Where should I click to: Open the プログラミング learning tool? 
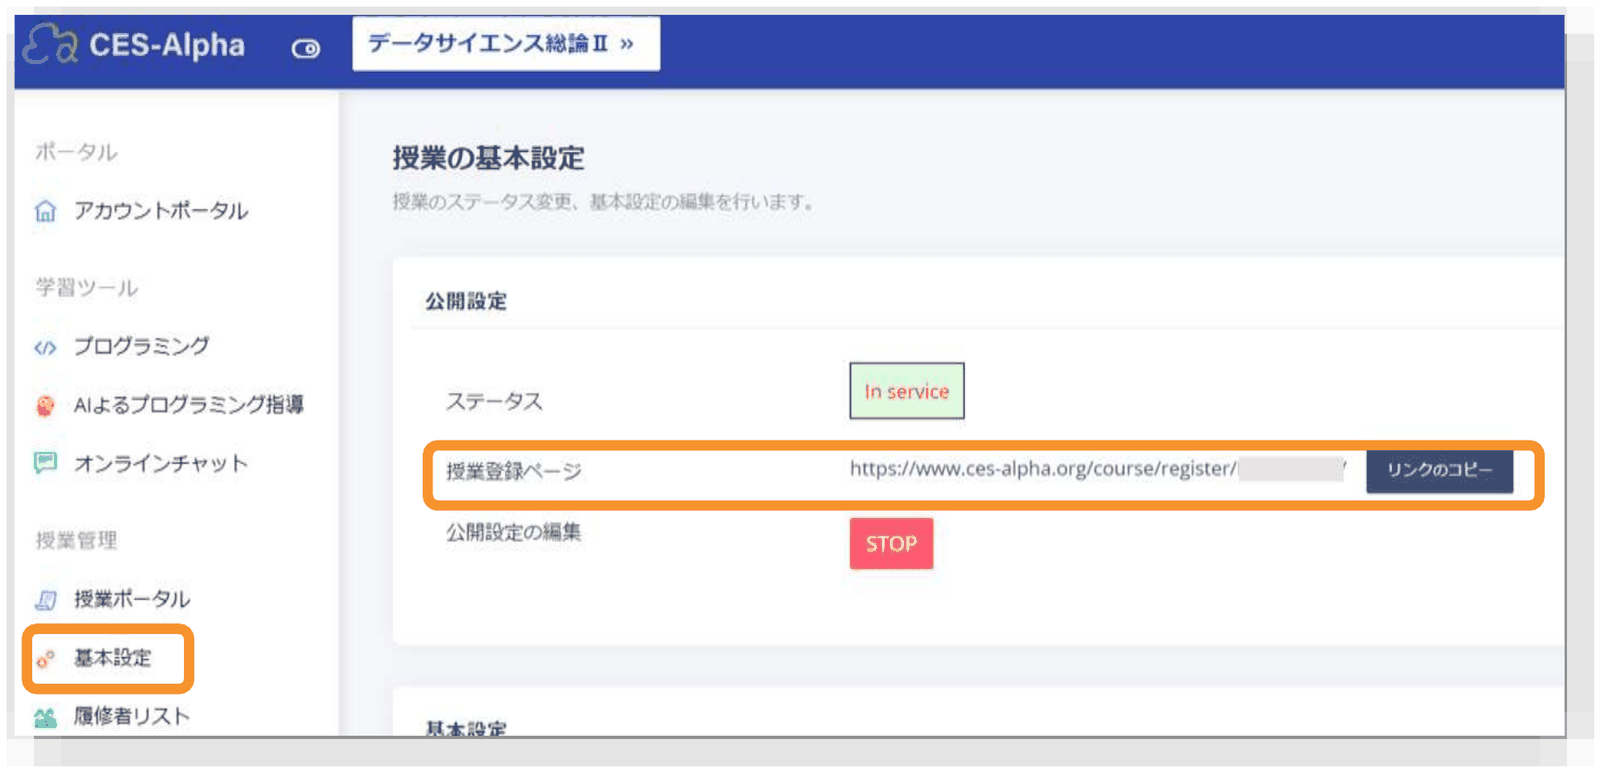coord(142,346)
